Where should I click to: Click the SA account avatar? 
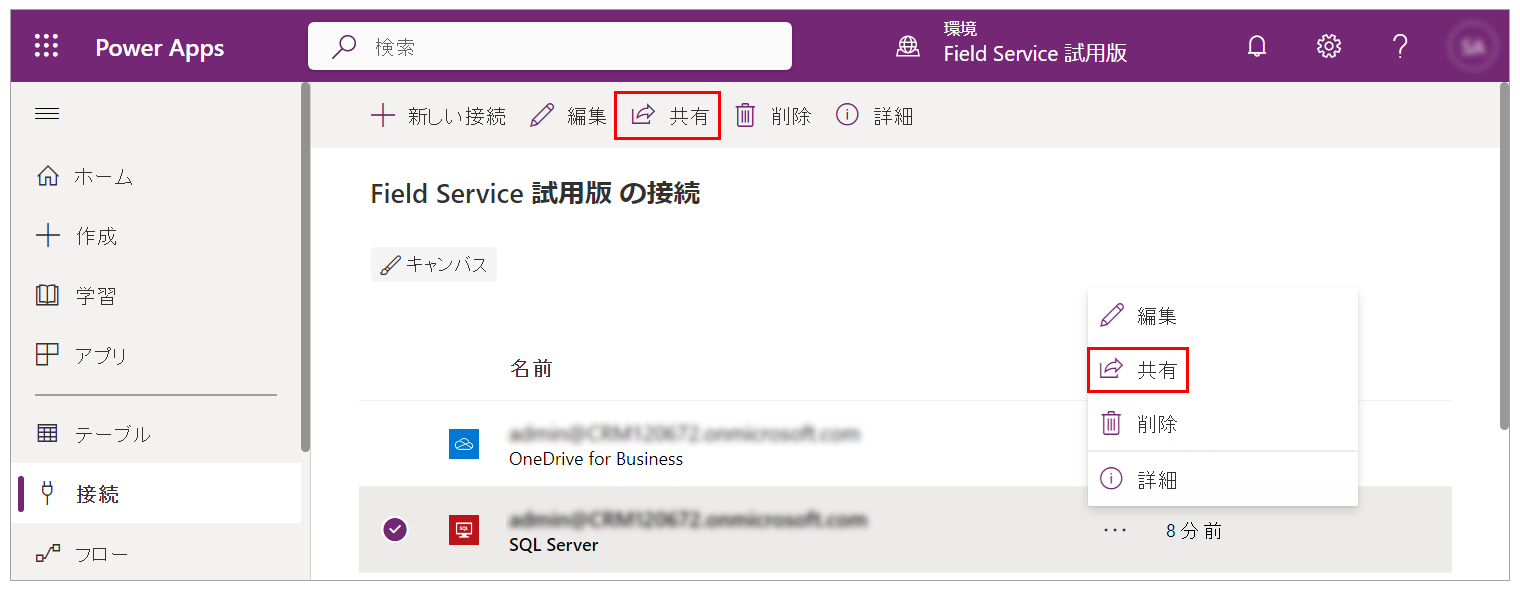(1472, 45)
